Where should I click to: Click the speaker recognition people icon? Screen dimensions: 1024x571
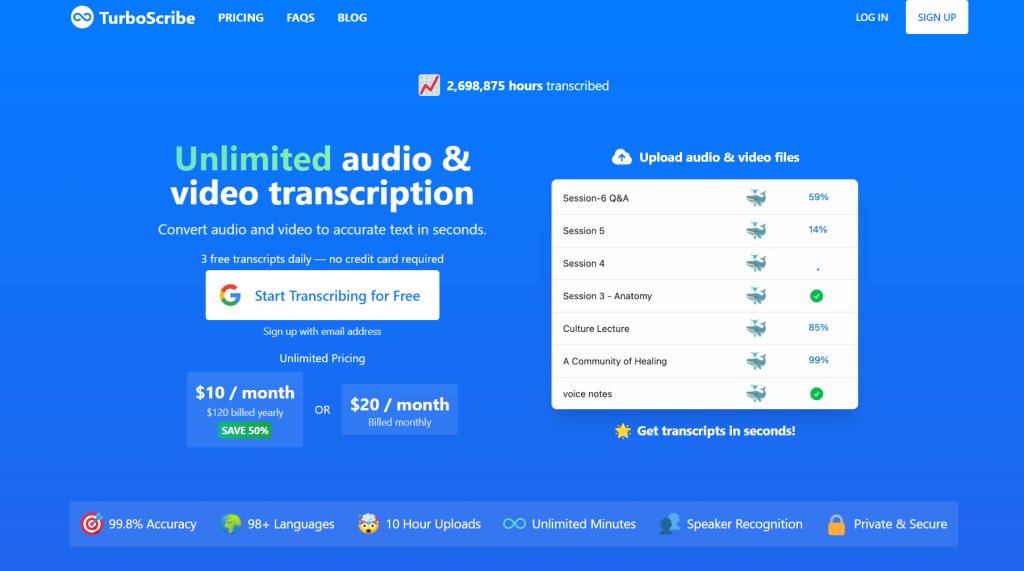point(669,524)
